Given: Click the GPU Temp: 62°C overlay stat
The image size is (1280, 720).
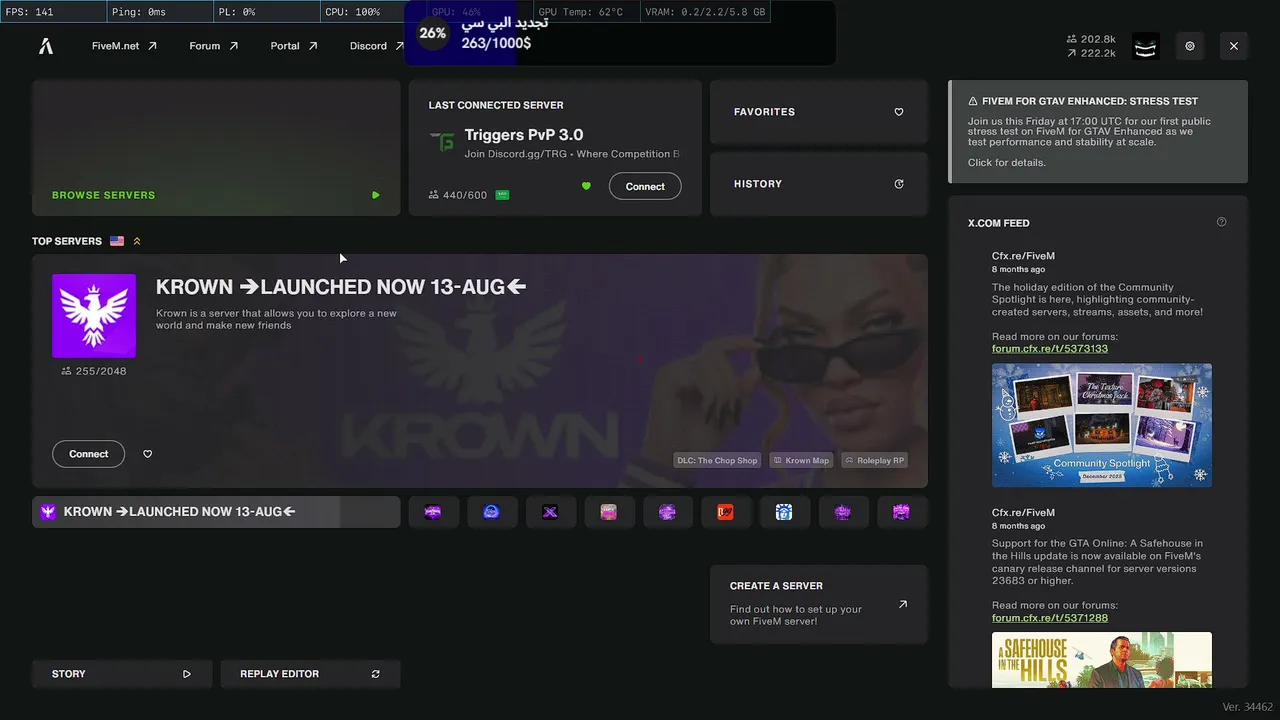Looking at the screenshot, I should (x=581, y=12).
